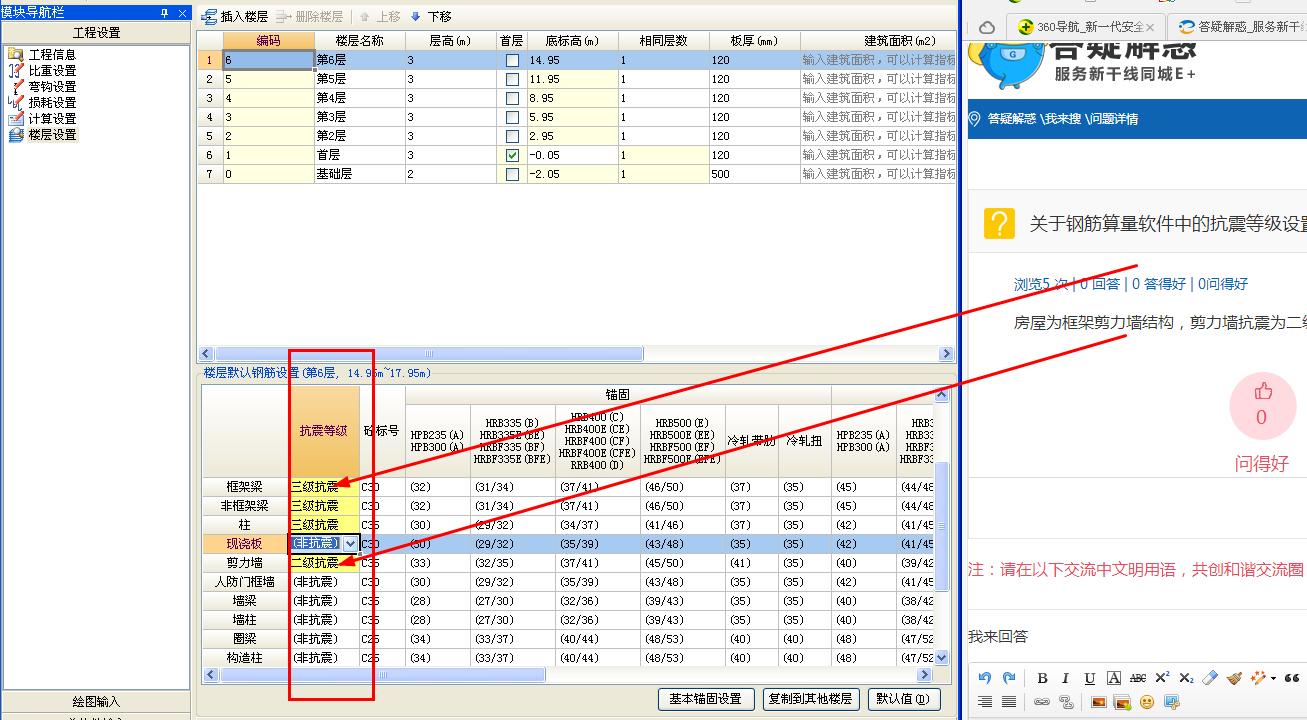Toggle underline formatting in answer editor
1307x720 pixels.
(1090, 678)
